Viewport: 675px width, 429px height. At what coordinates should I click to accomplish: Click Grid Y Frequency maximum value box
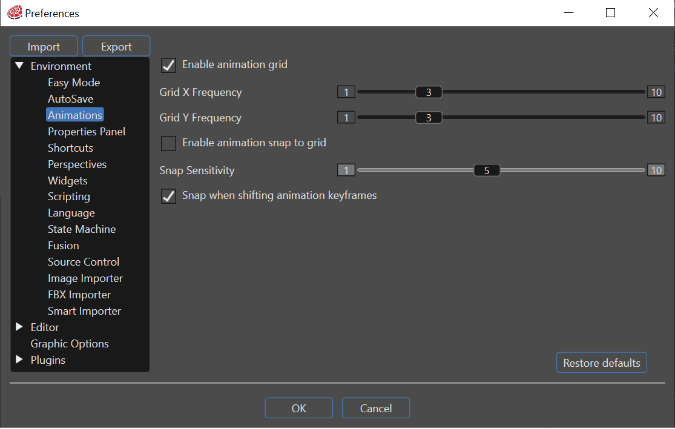pos(656,118)
